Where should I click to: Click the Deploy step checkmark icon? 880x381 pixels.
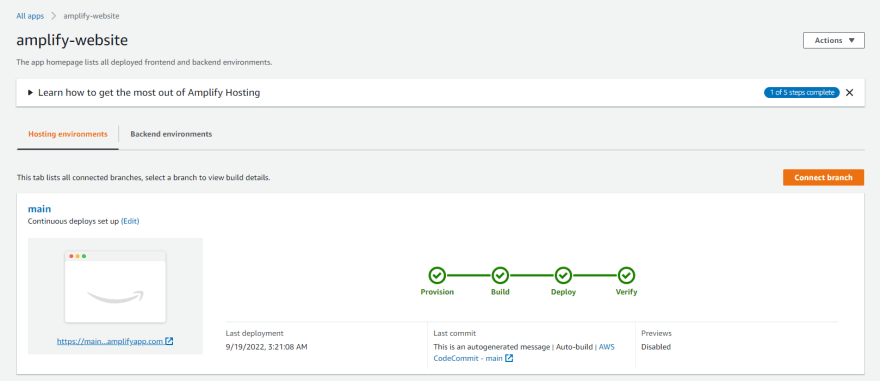tap(563, 276)
